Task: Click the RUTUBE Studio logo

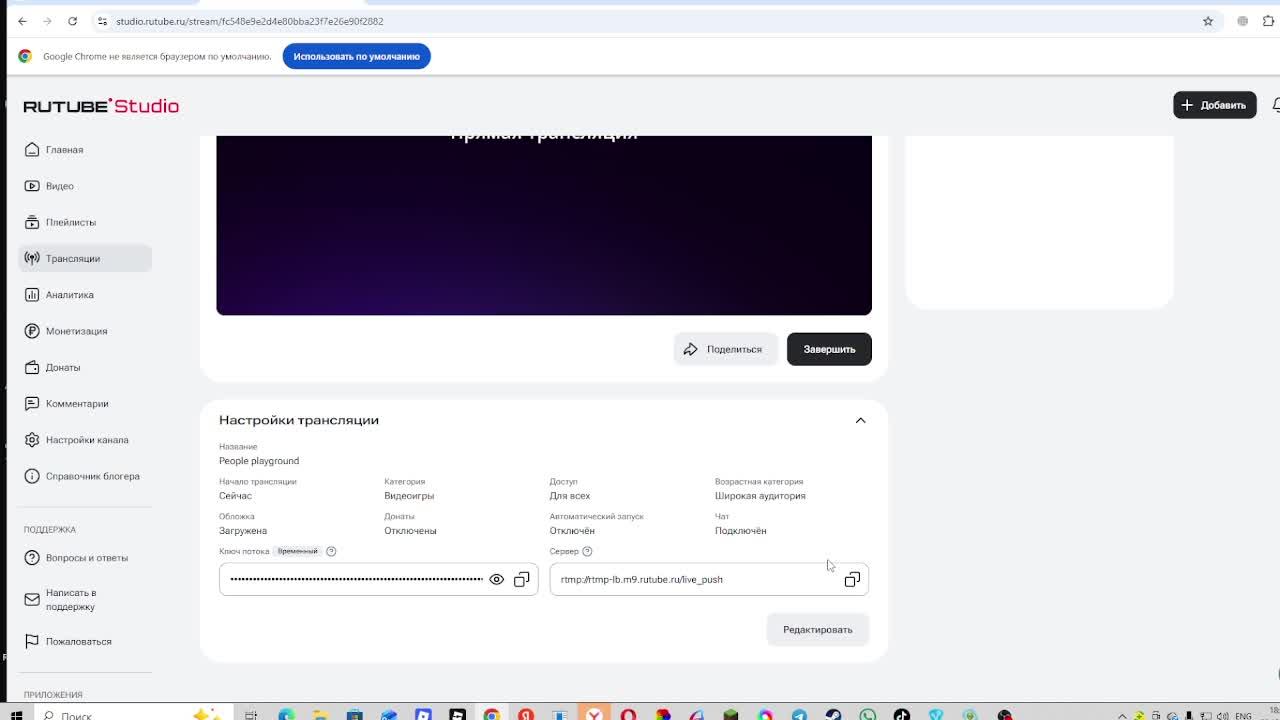Action: tap(101, 106)
